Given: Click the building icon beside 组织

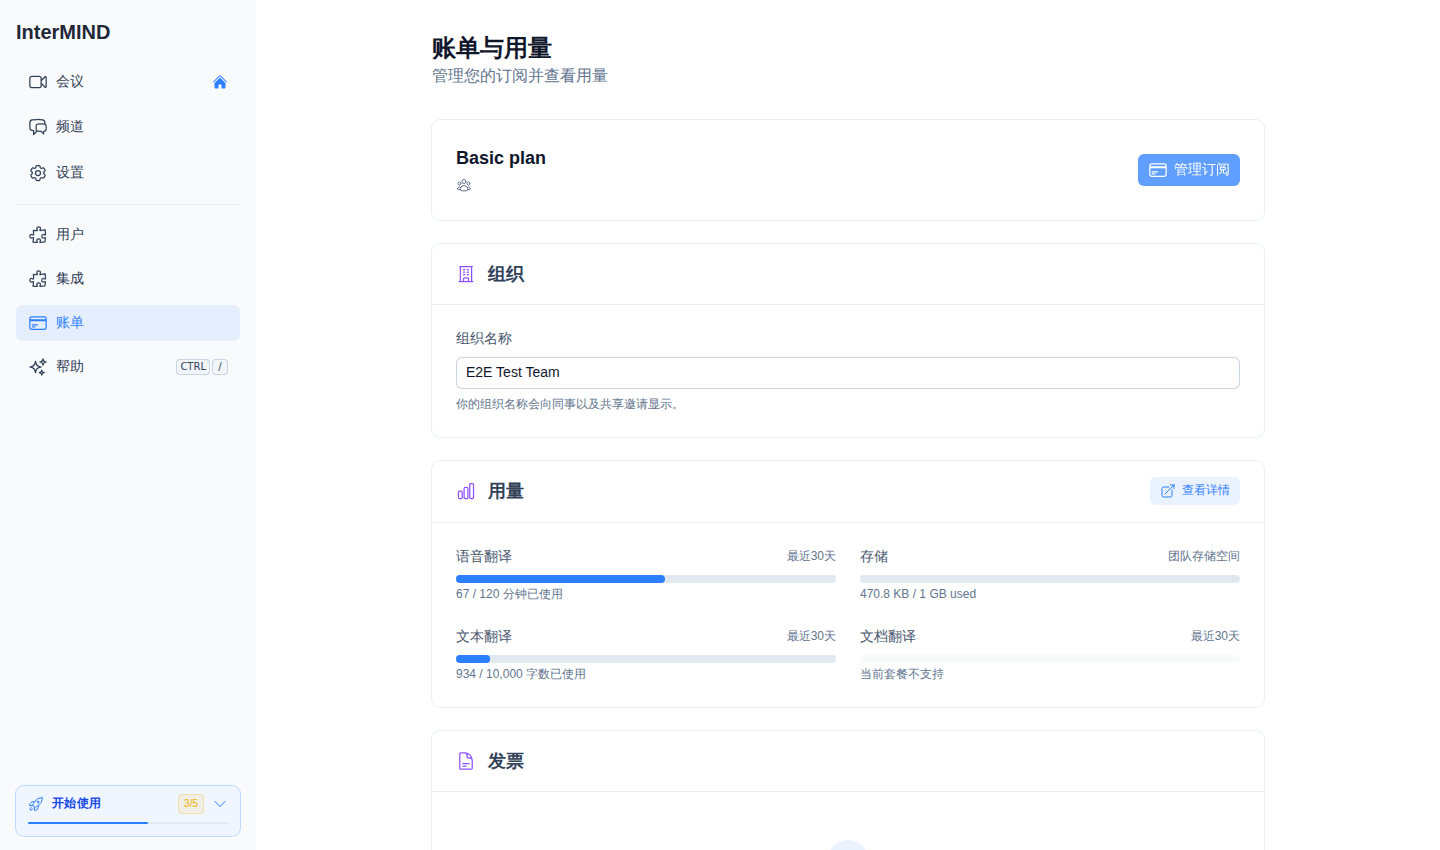Looking at the screenshot, I should pyautogui.click(x=466, y=274).
